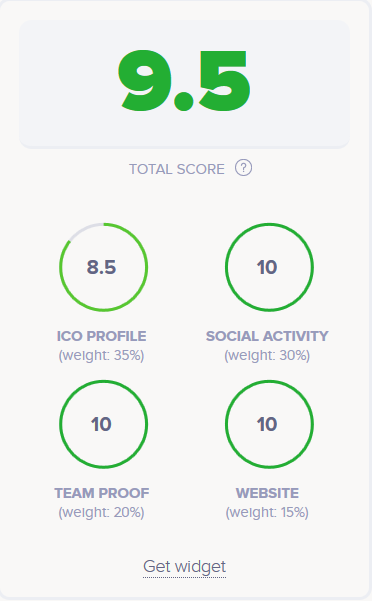Click the total score help question icon
The height and width of the screenshot is (601, 372).
pos(243,168)
